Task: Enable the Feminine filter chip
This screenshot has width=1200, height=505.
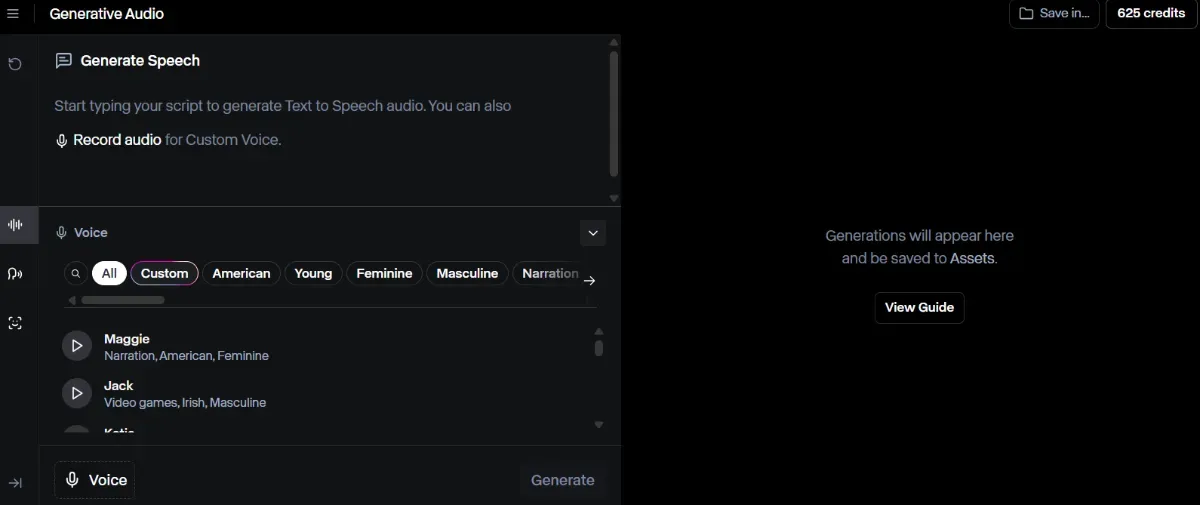Action: [x=384, y=273]
